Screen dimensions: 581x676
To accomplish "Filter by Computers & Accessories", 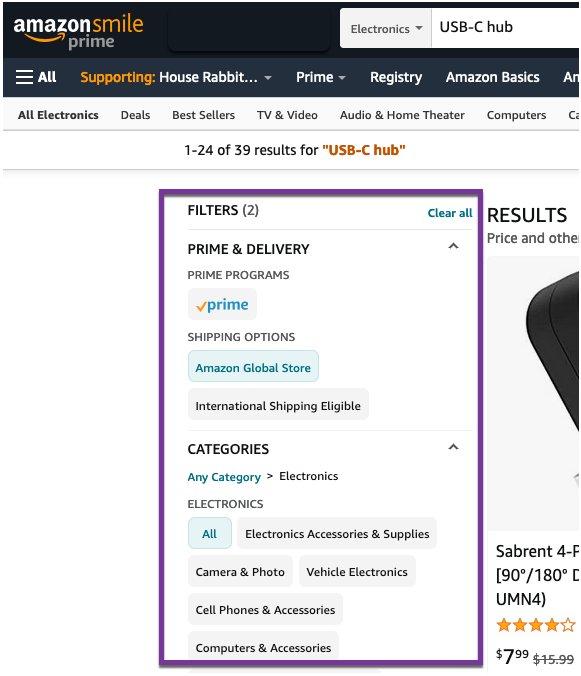I will [263, 647].
